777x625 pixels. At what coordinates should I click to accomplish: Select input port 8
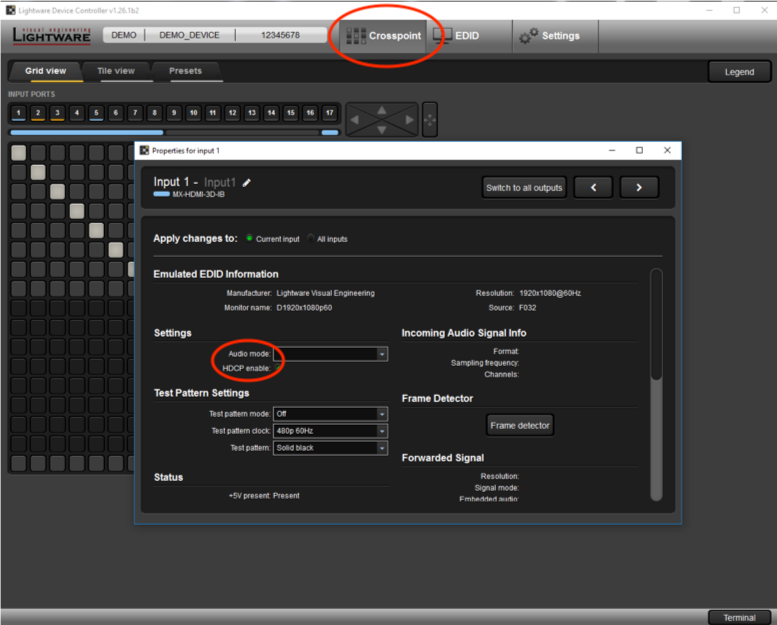tap(155, 113)
